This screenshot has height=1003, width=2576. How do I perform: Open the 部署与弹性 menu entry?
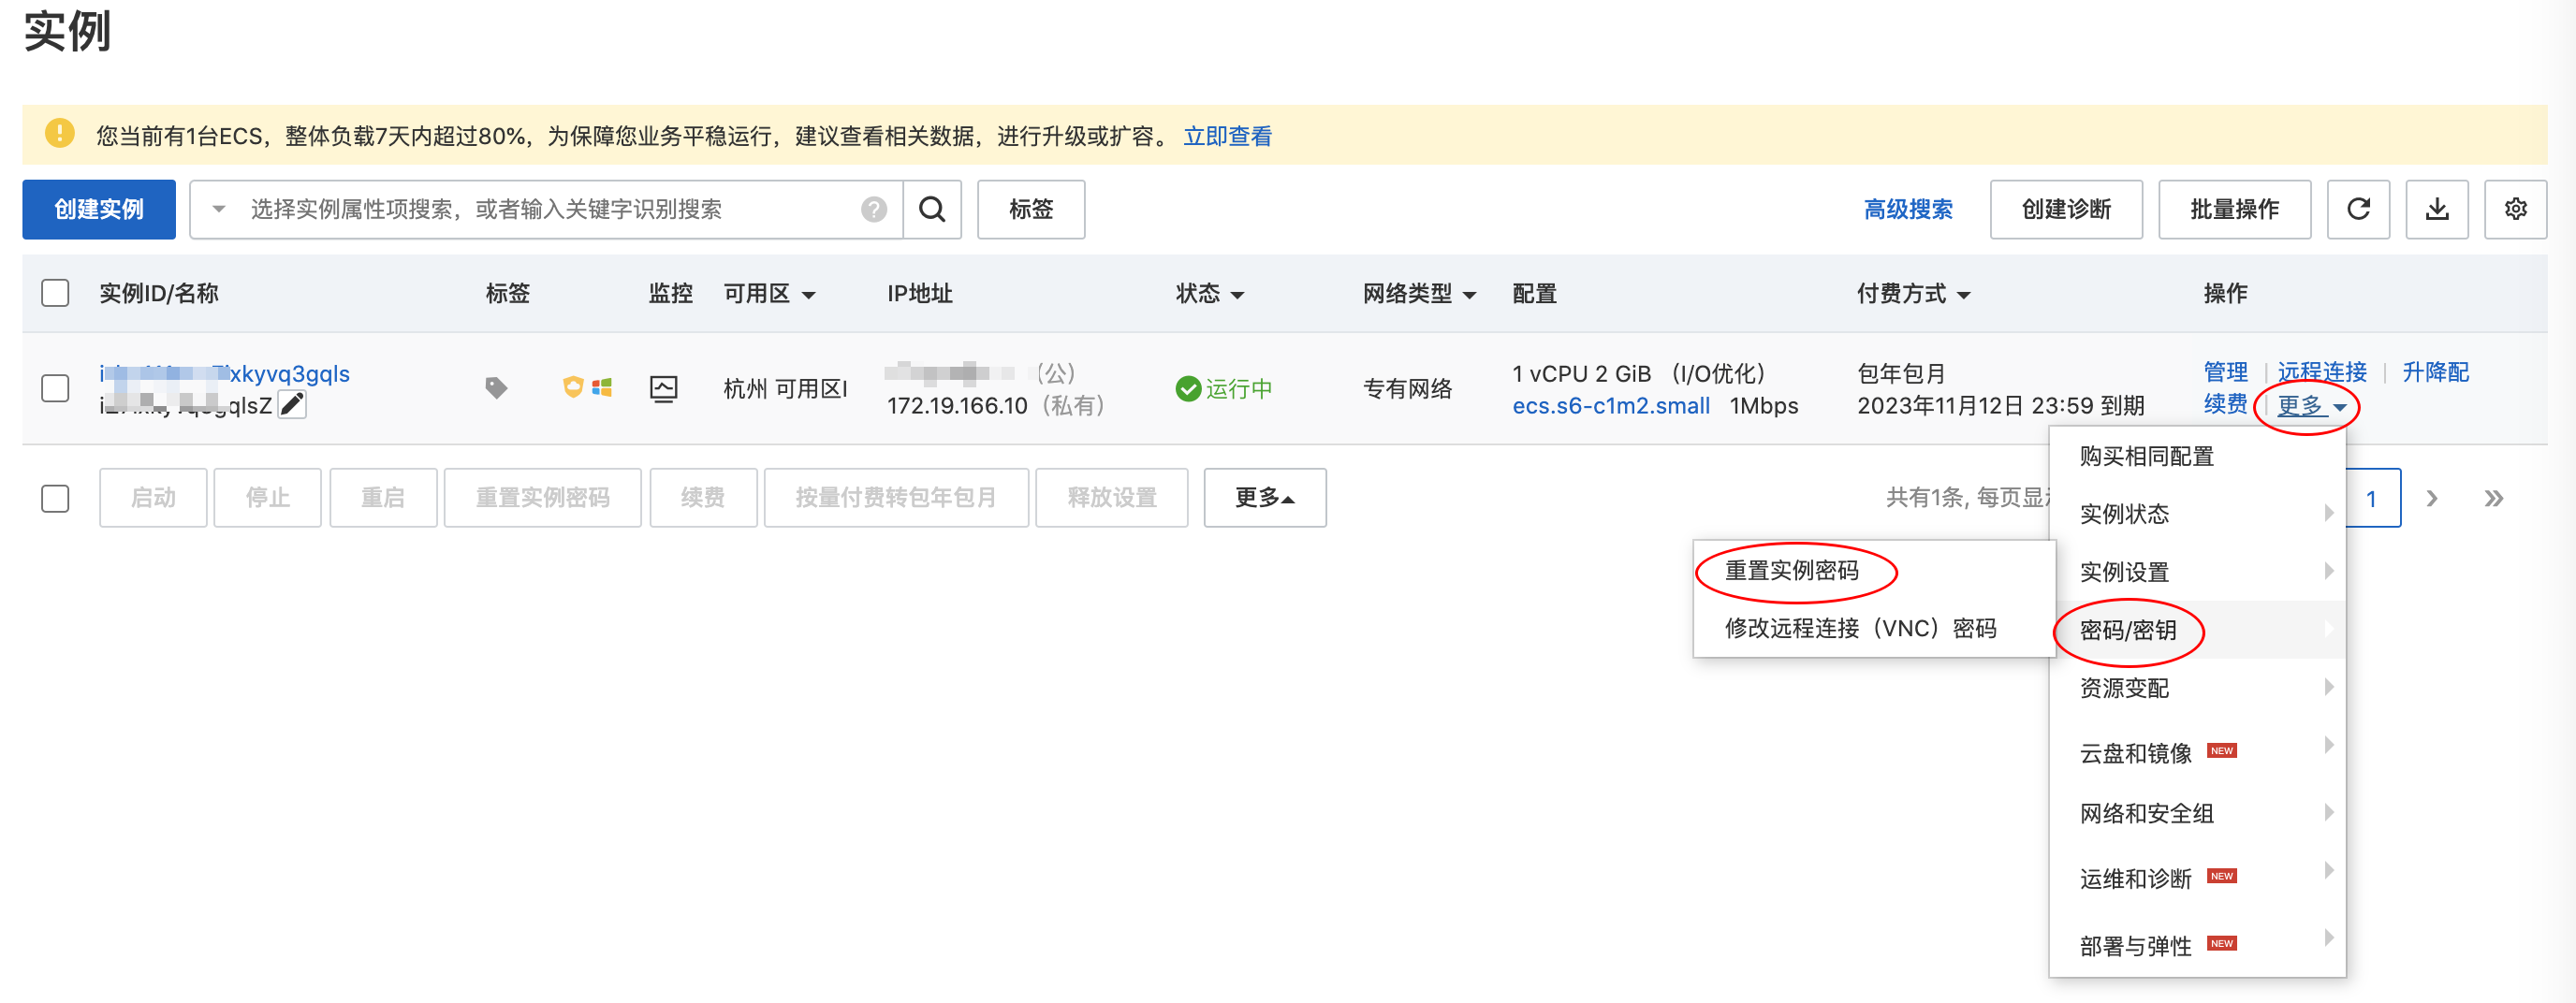tap(2197, 946)
